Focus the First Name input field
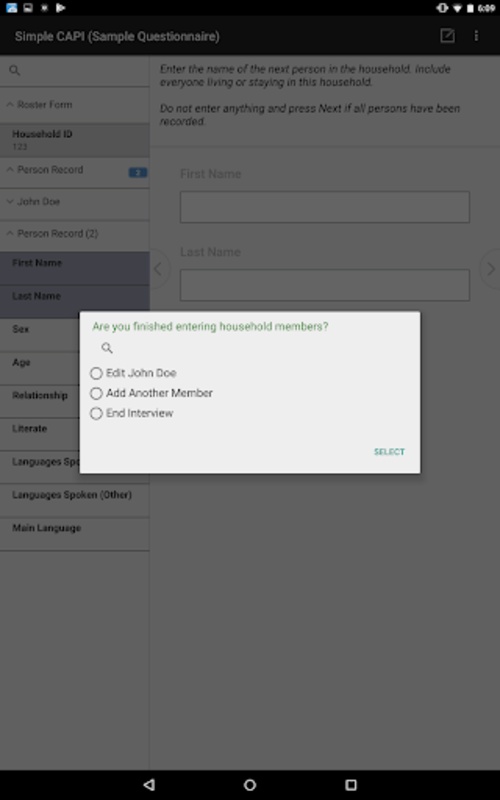Image resolution: width=500 pixels, height=800 pixels. point(324,207)
